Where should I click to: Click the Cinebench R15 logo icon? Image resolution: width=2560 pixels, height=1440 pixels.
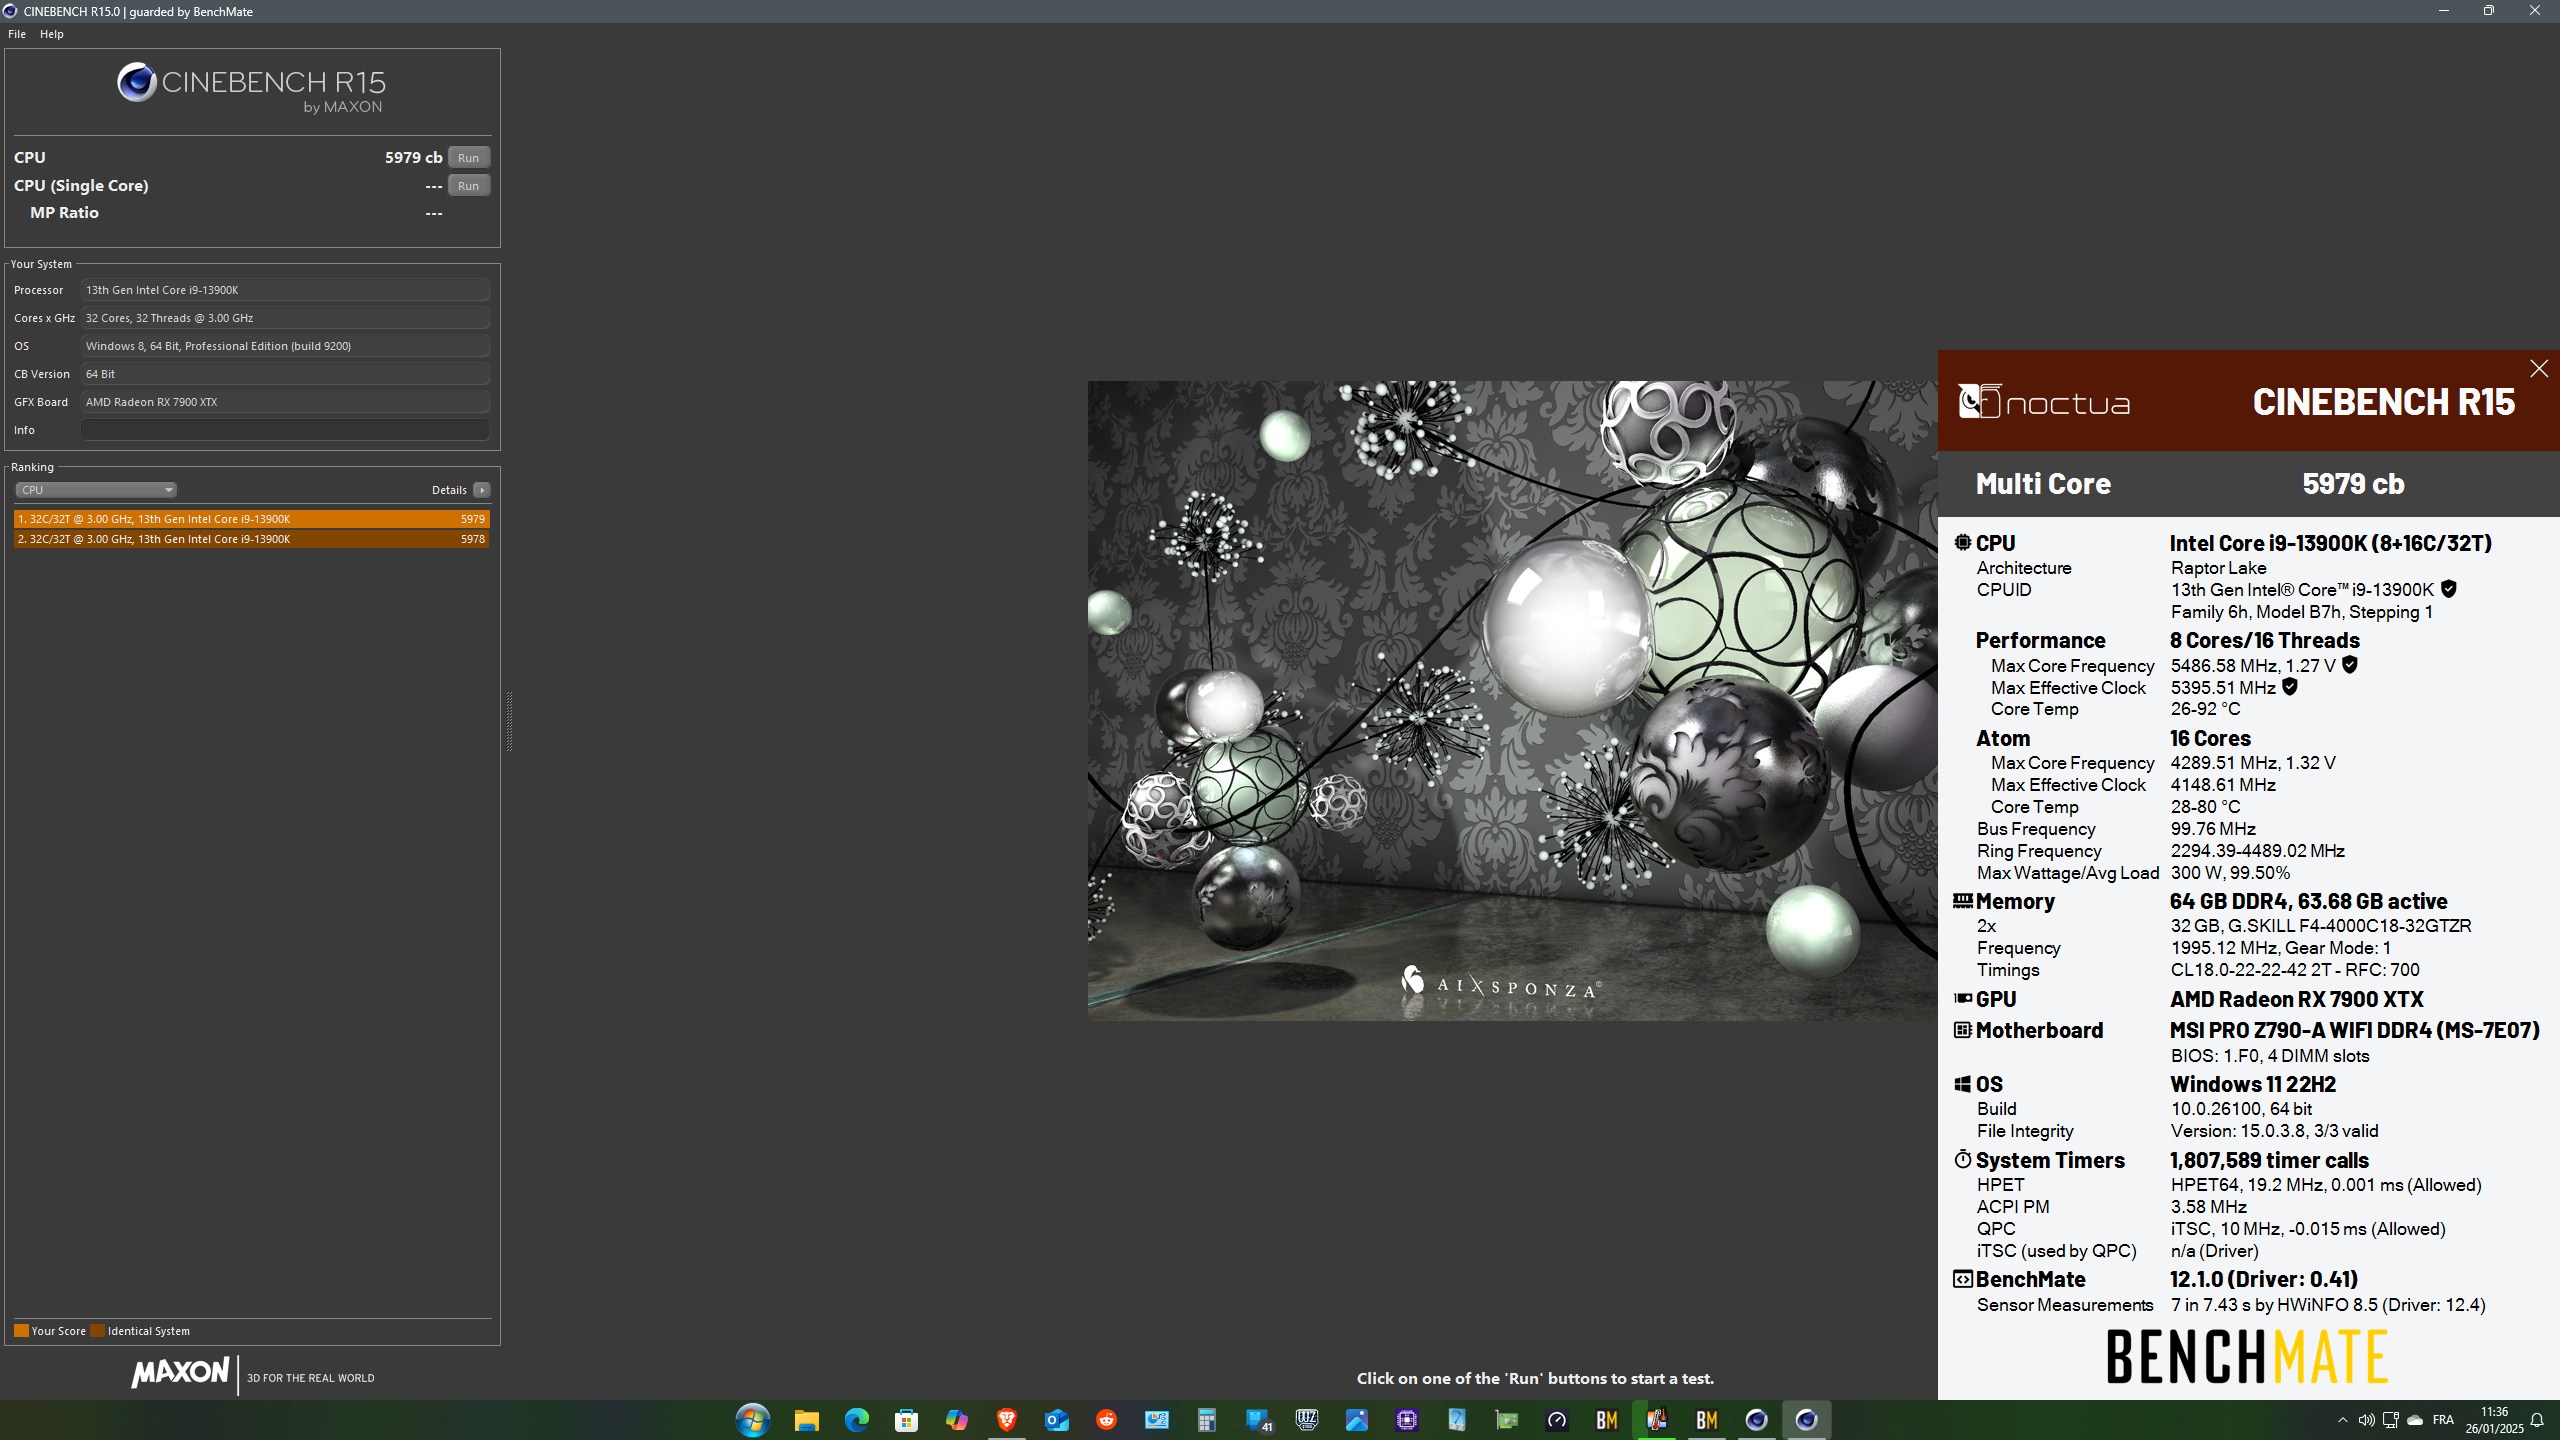click(136, 82)
